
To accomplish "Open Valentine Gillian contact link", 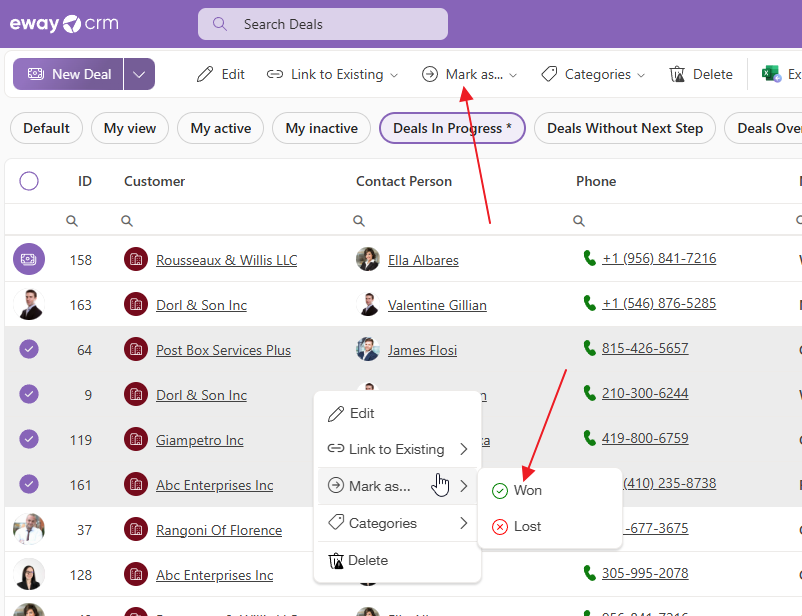I will [437, 305].
